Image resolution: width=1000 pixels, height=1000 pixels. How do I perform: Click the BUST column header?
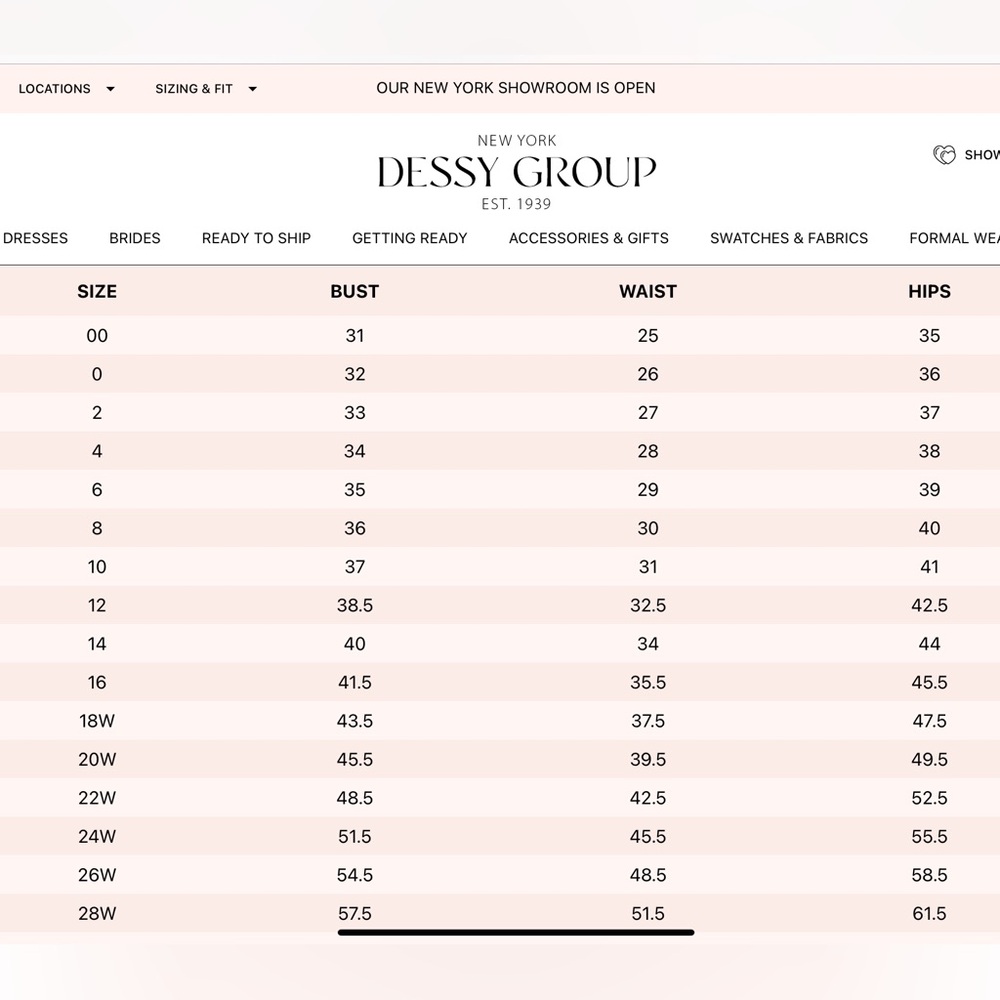[355, 292]
